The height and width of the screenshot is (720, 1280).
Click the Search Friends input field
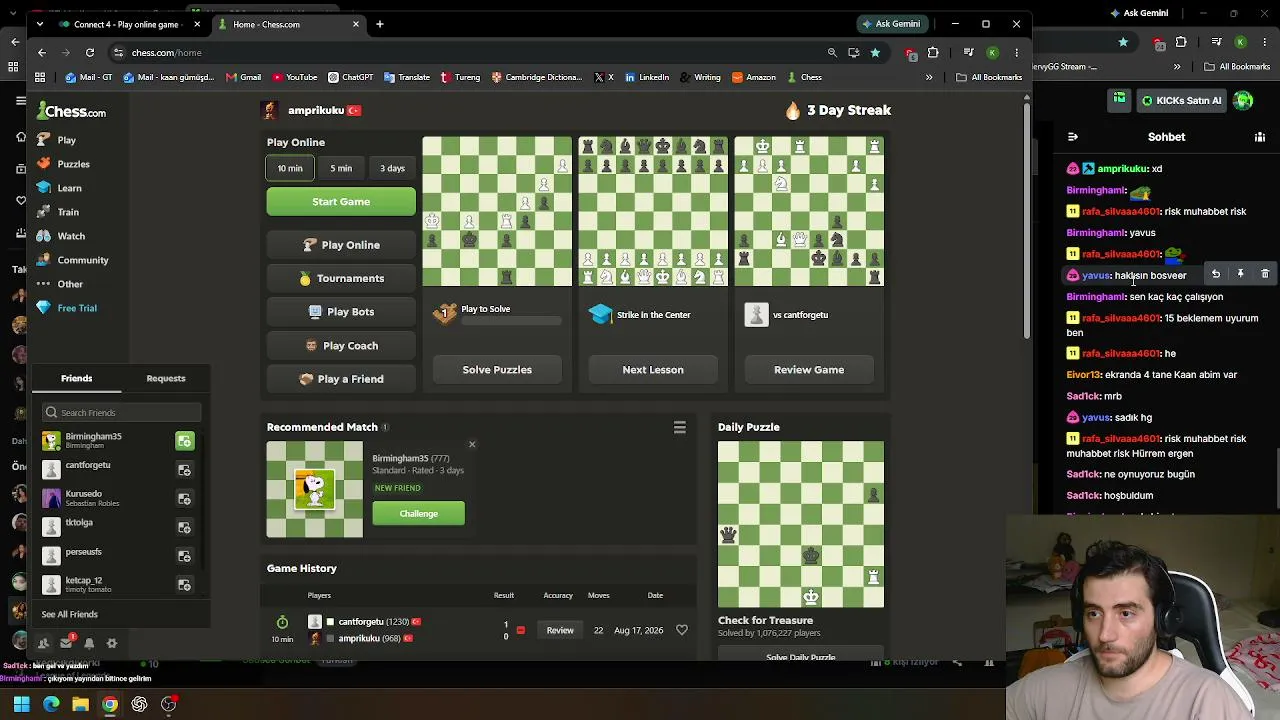[x=121, y=412]
